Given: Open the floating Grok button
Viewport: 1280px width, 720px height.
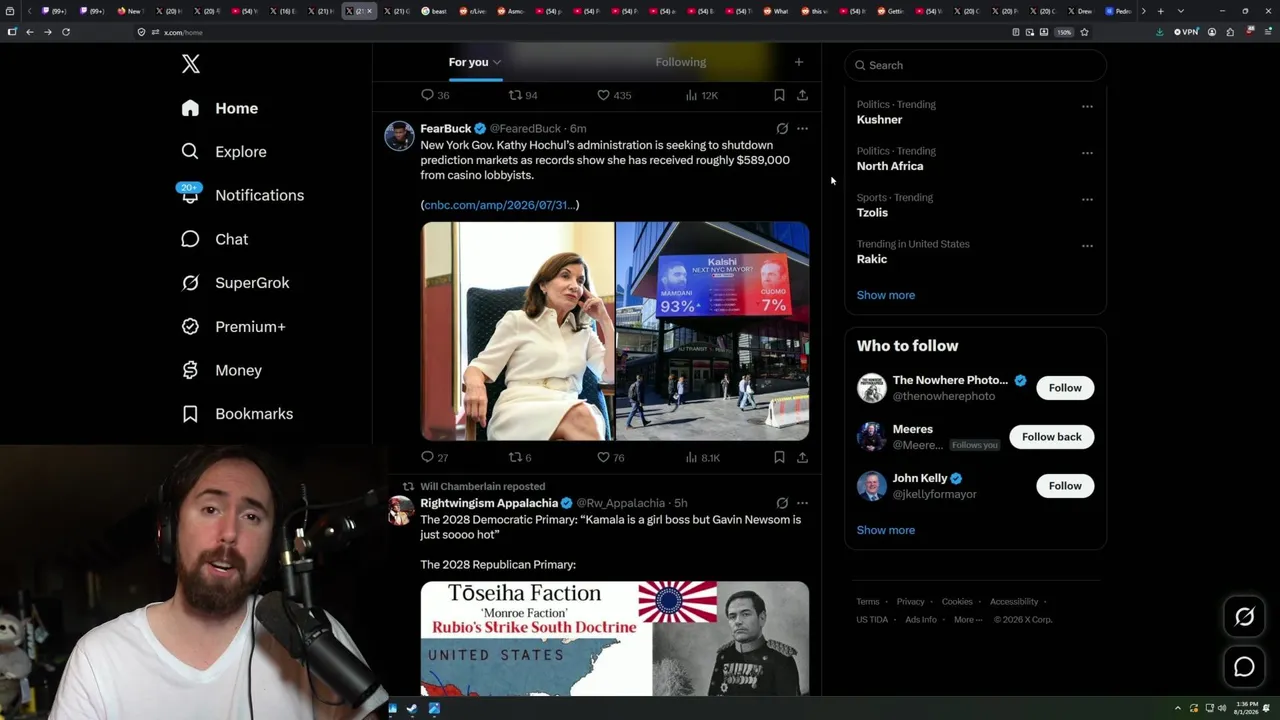Looking at the screenshot, I should [x=1244, y=617].
